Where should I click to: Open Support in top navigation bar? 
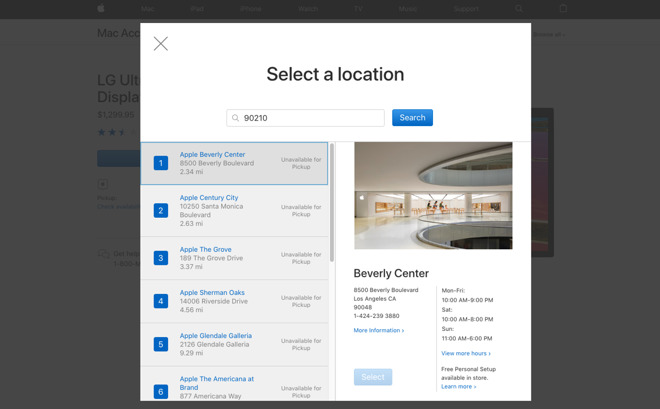point(466,8)
